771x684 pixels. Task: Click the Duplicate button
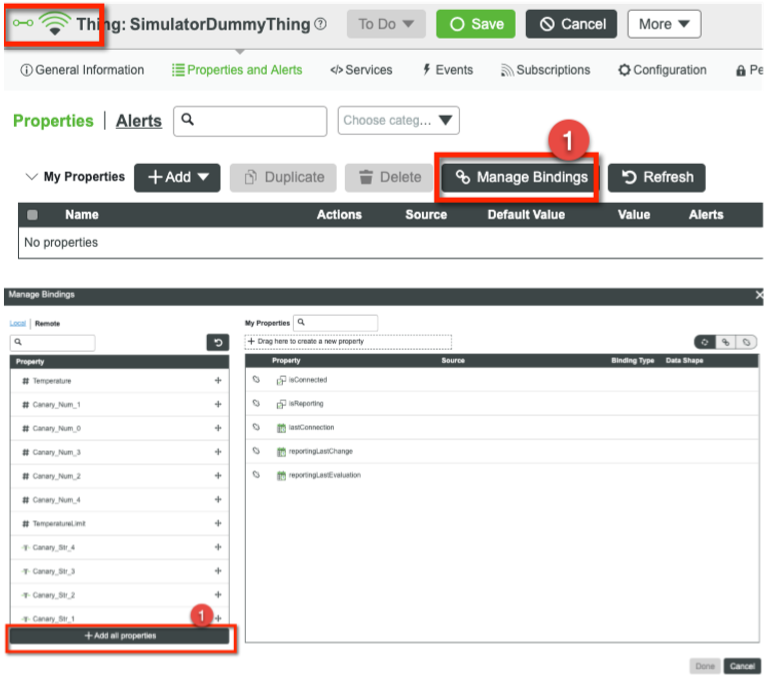click(283, 178)
